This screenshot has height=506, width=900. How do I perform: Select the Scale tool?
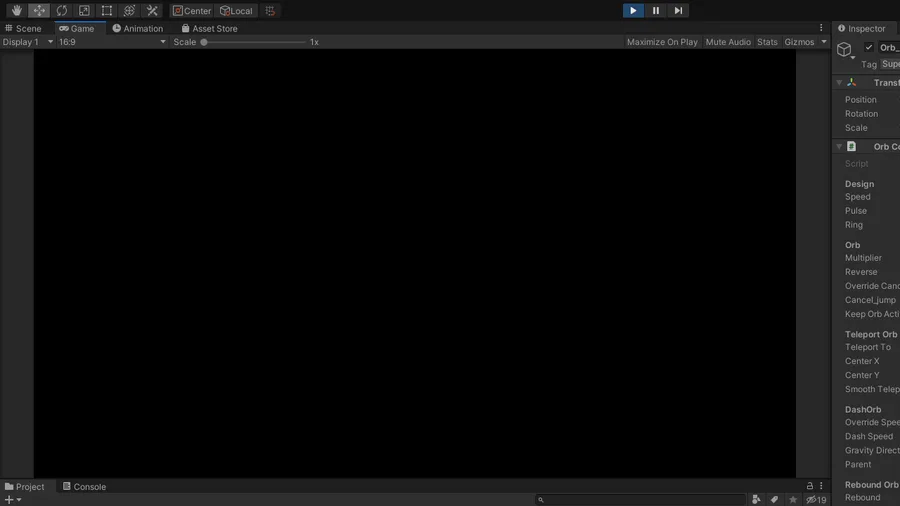pyautogui.click(x=84, y=10)
